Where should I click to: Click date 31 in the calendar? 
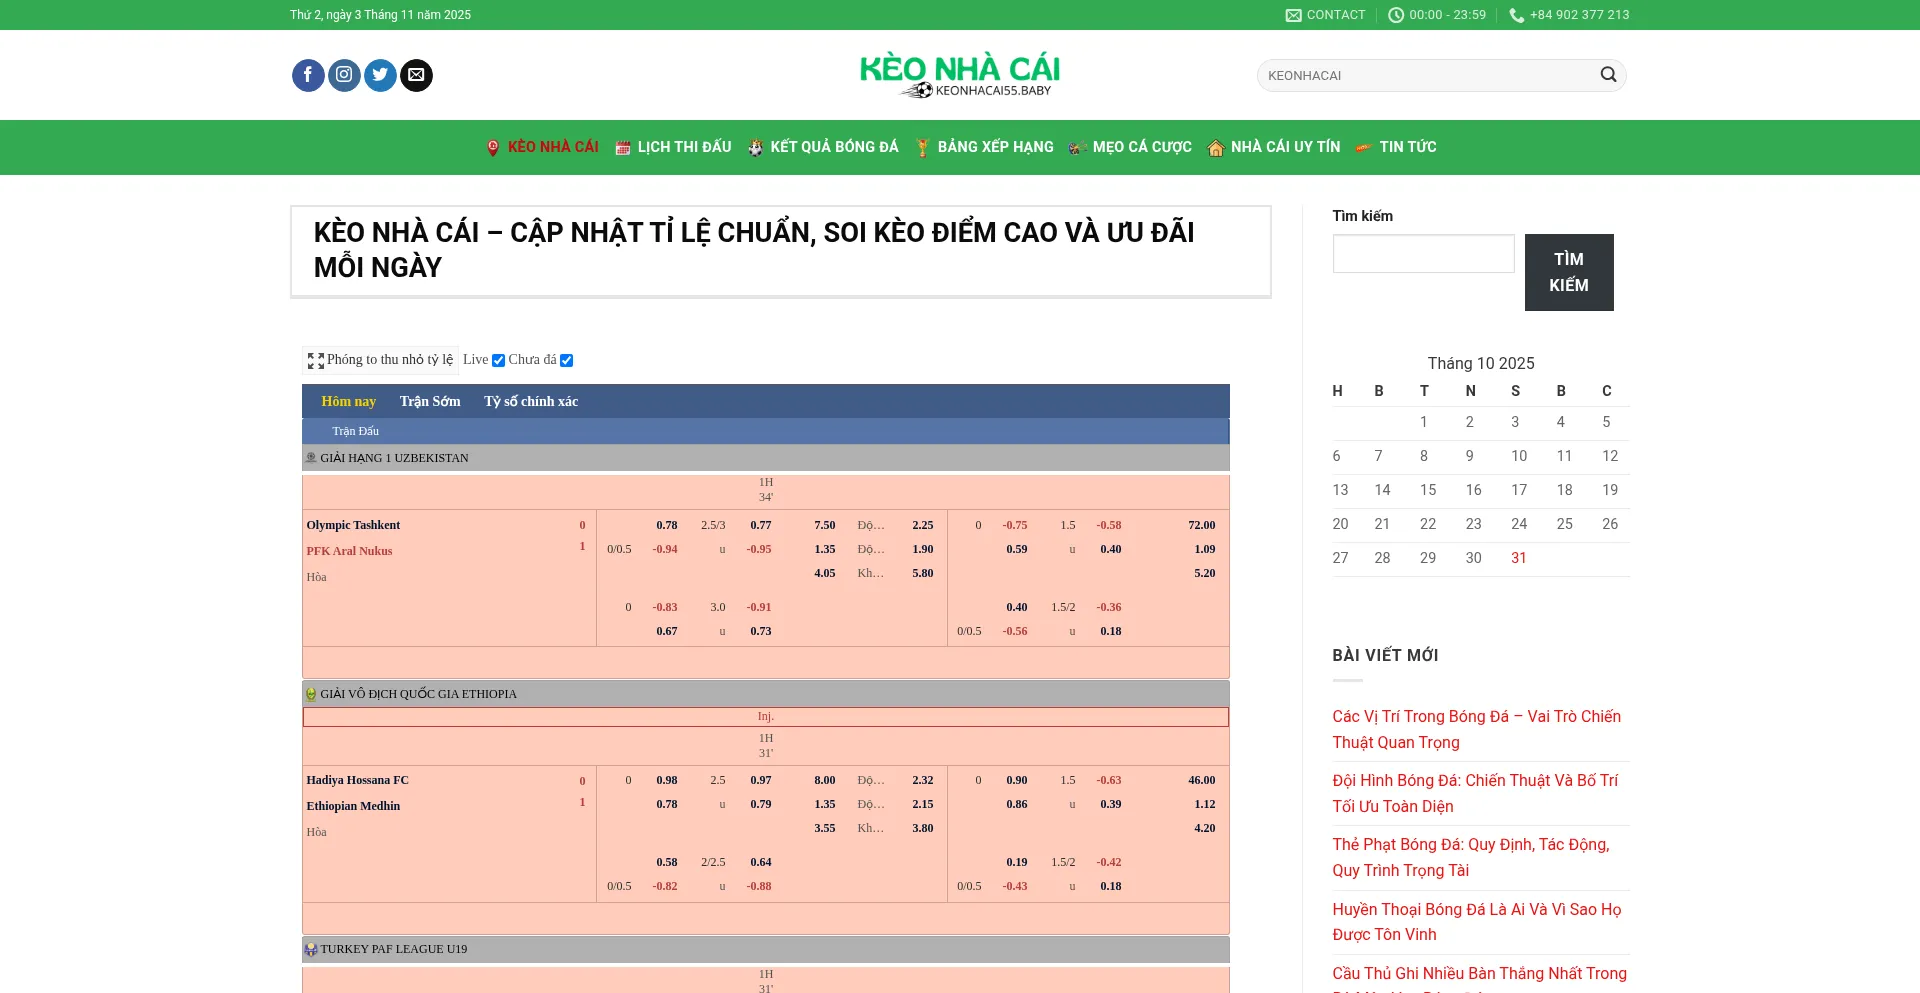click(x=1518, y=558)
